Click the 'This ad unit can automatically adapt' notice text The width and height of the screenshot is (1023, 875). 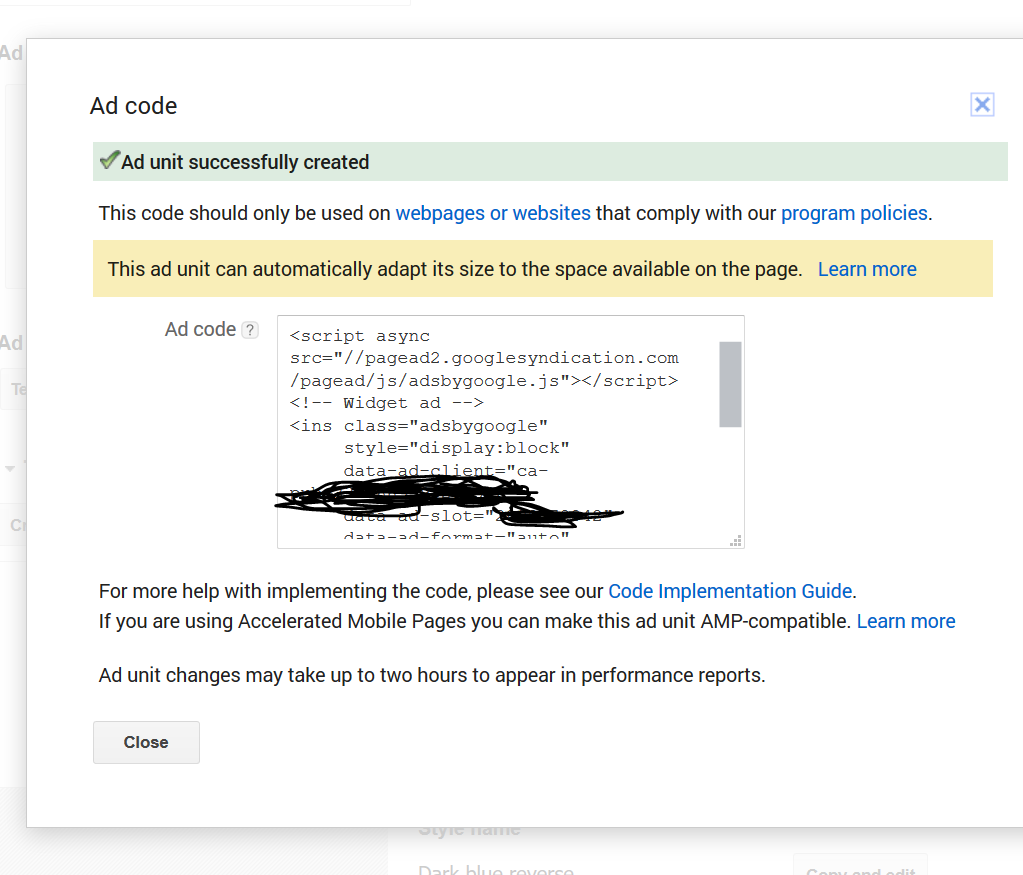[x=455, y=269]
